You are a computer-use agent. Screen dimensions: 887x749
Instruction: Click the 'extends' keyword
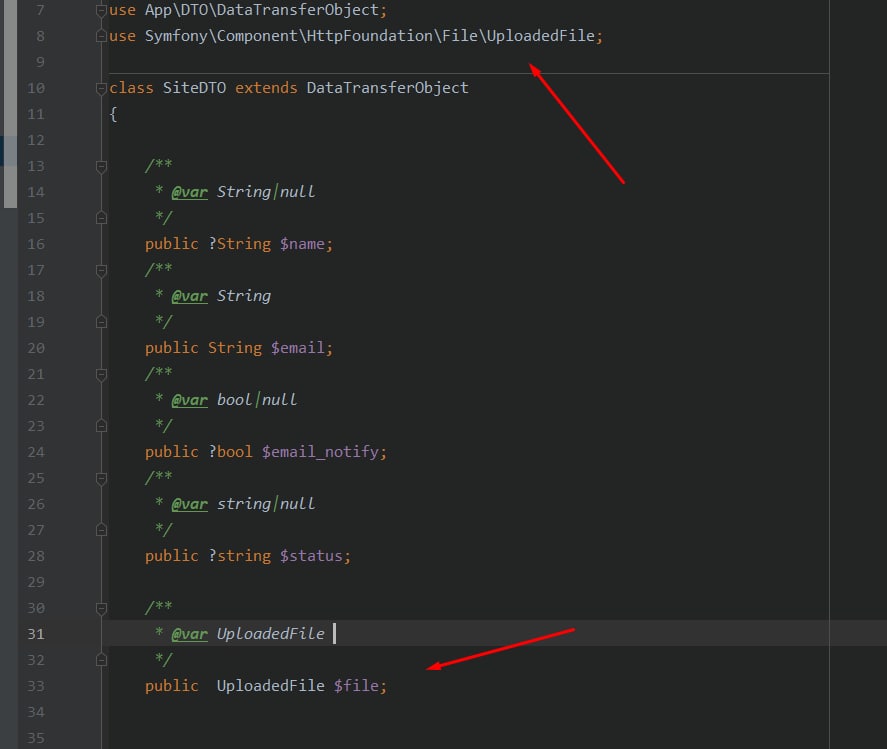point(266,88)
